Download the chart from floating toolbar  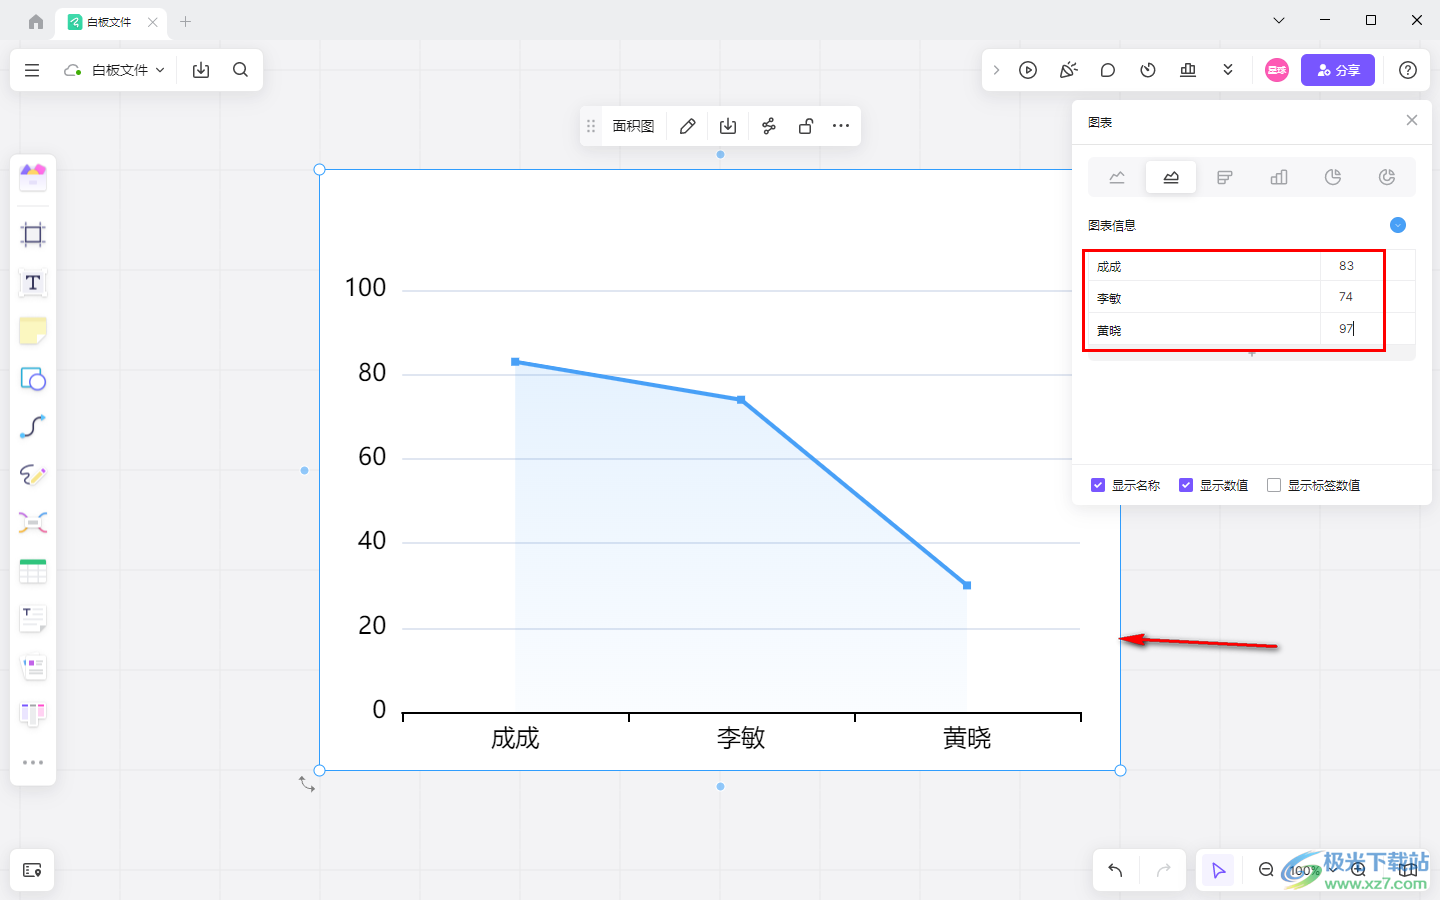[728, 126]
